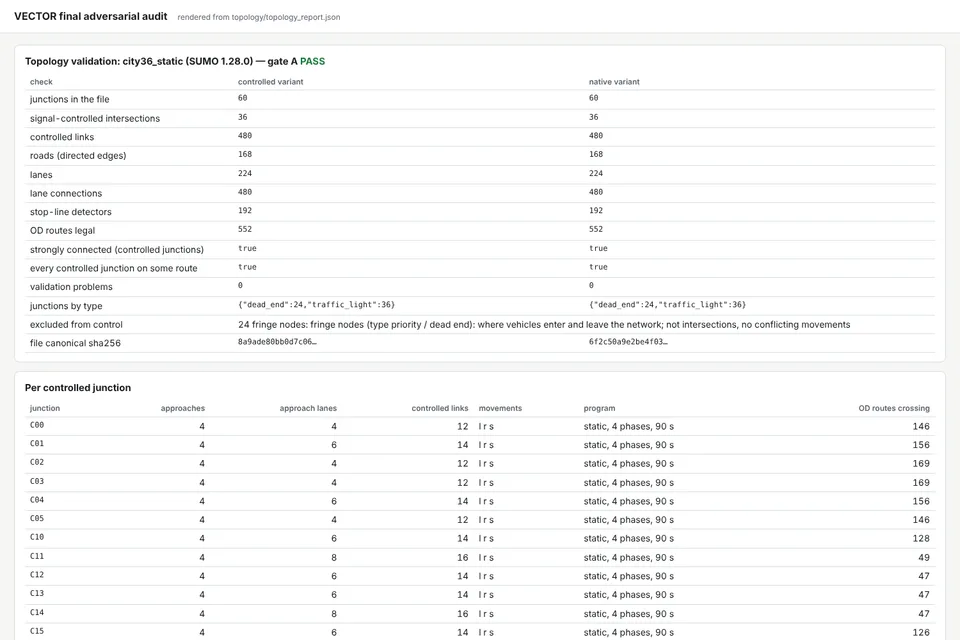The height and width of the screenshot is (640, 960).
Task: Click "every controlled junction on some route" label
Action: [114, 268]
